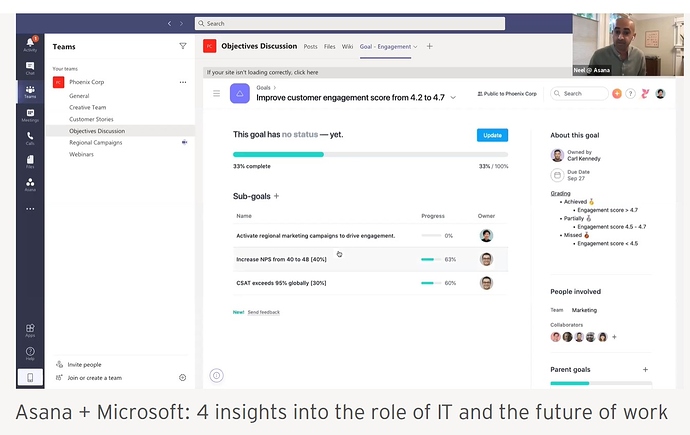Click the pink Asana celebration icon
Image resolution: width=690 pixels, height=435 pixels.
tap(645, 94)
